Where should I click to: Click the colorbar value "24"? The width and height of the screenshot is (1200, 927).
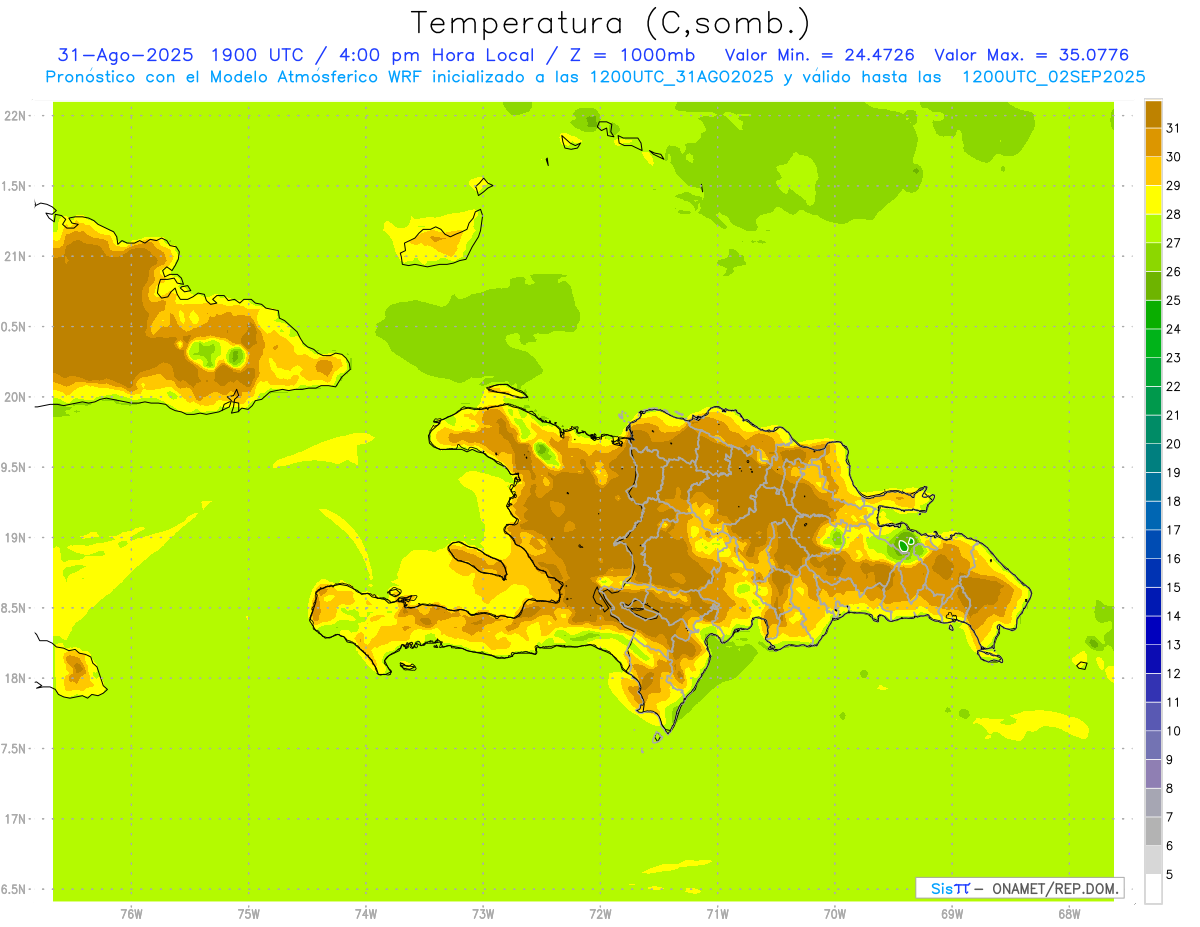coord(1174,329)
